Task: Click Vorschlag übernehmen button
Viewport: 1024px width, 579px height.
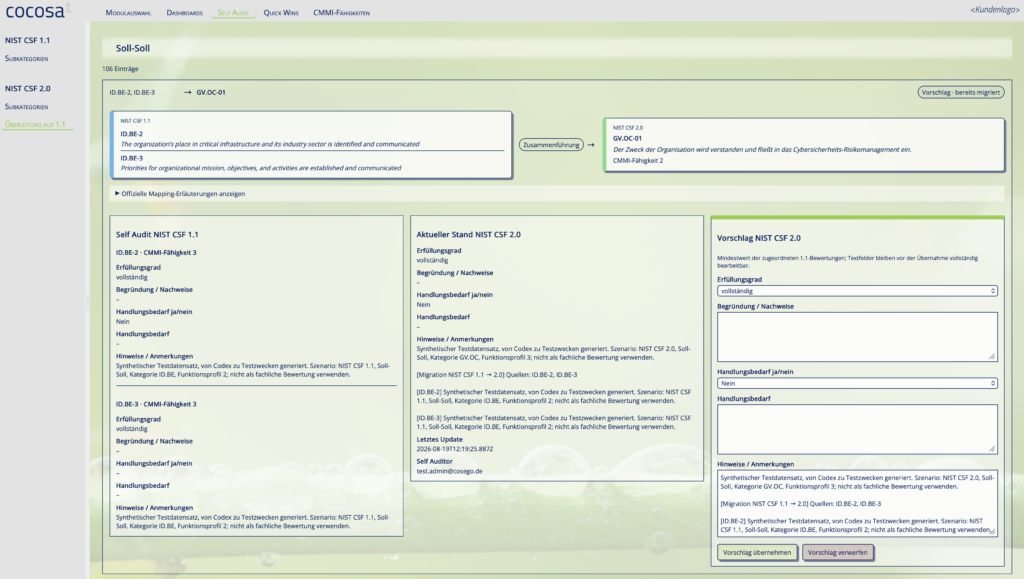Action: 757,552
